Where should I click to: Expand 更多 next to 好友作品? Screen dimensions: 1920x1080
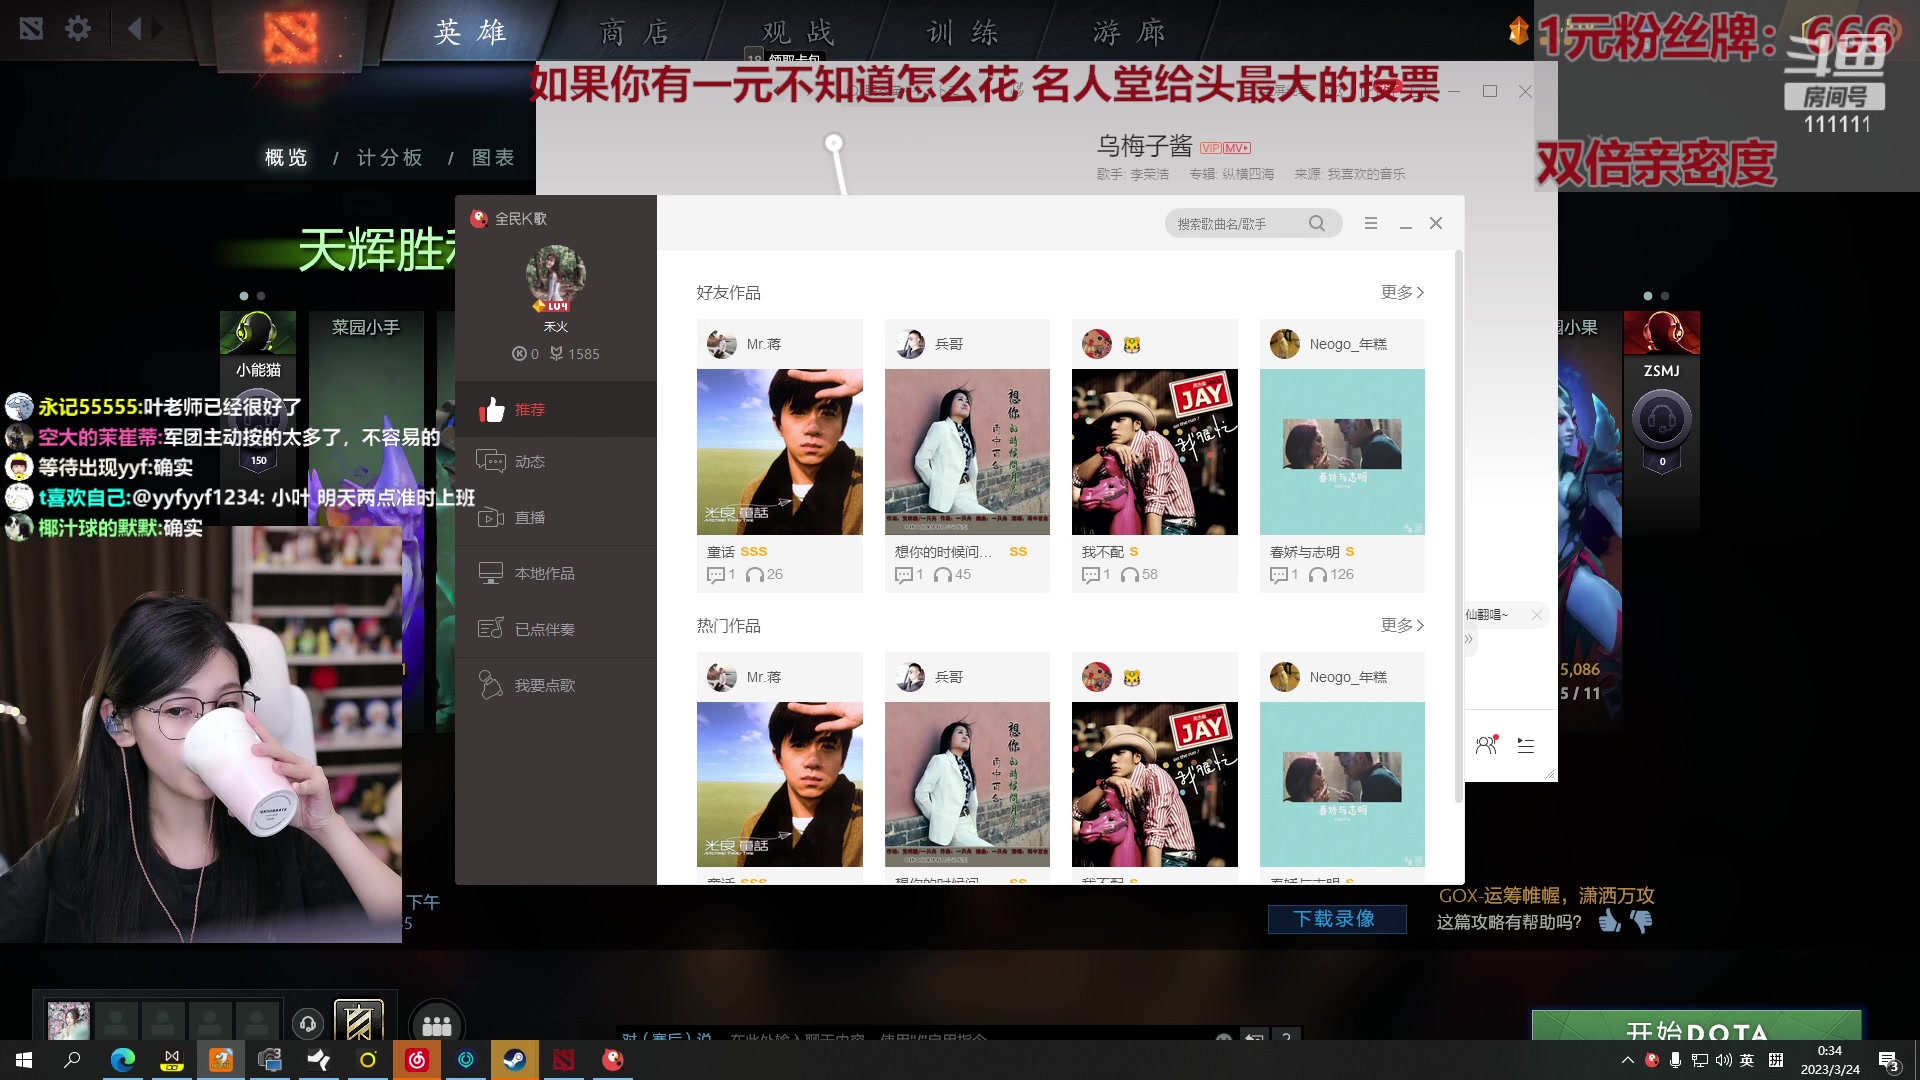tap(1402, 292)
